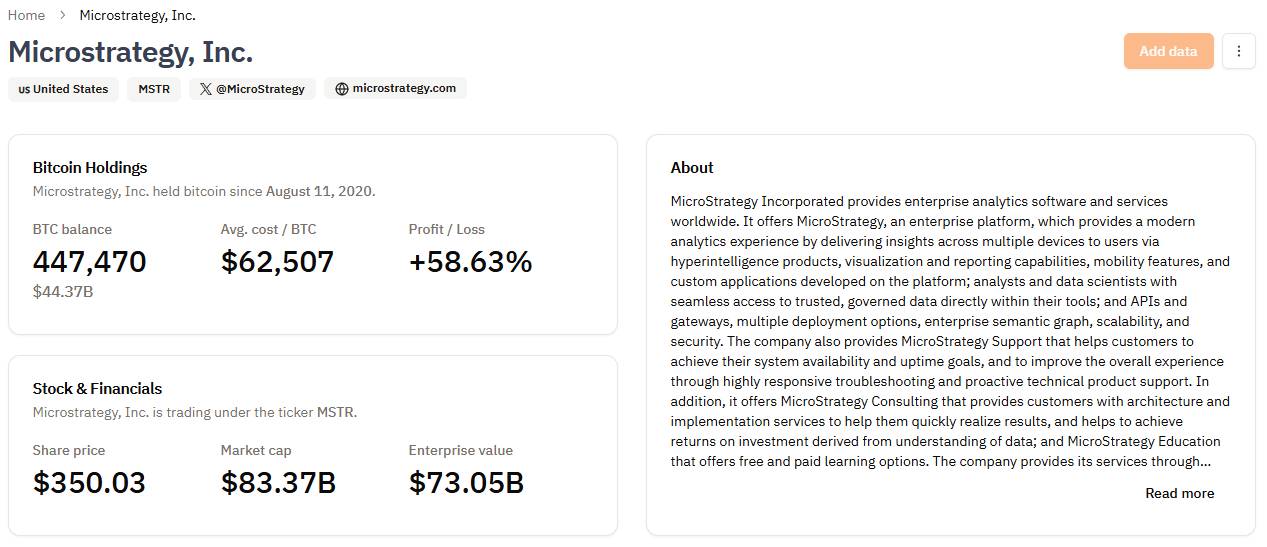Click the globe icon beside microstrategy.com
This screenshot has width=1267, height=547.
coord(342,89)
